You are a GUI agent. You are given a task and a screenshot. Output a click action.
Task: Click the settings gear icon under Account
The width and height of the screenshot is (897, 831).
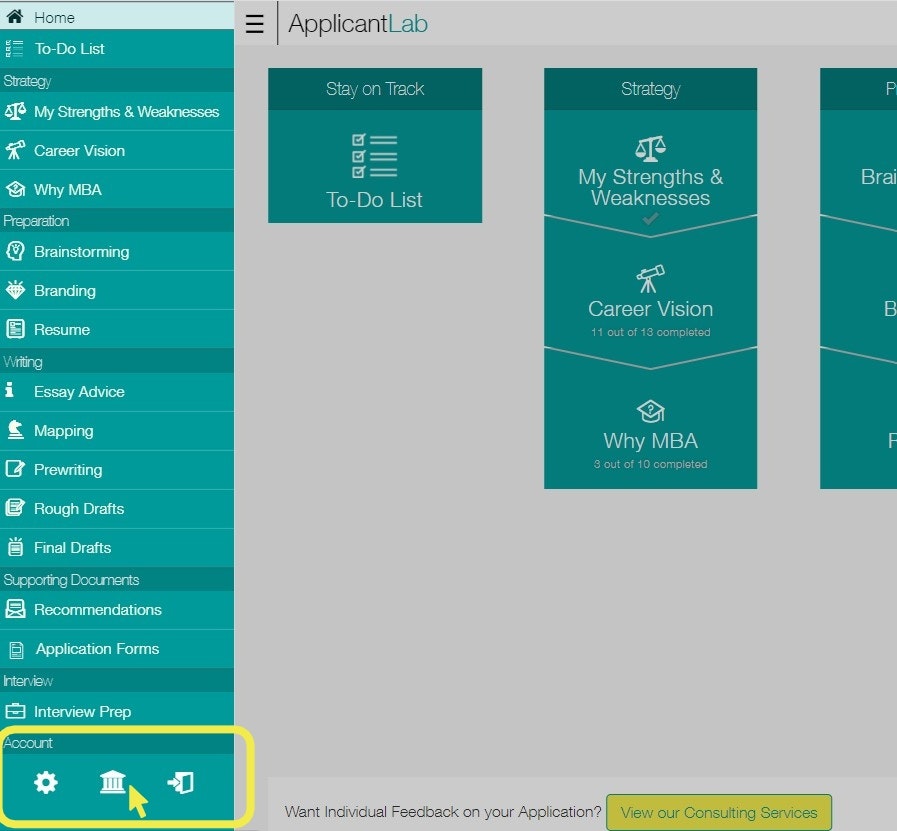pyautogui.click(x=46, y=783)
